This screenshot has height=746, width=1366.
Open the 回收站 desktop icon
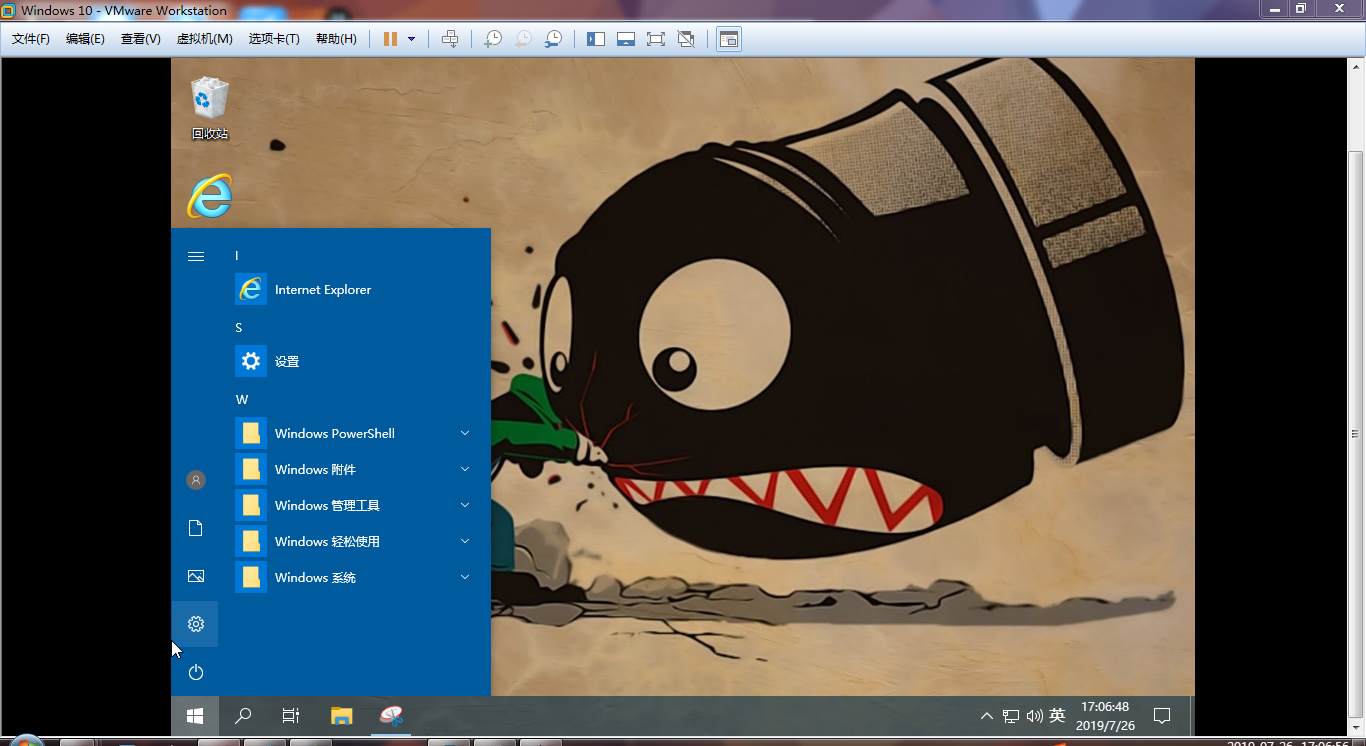(210, 108)
